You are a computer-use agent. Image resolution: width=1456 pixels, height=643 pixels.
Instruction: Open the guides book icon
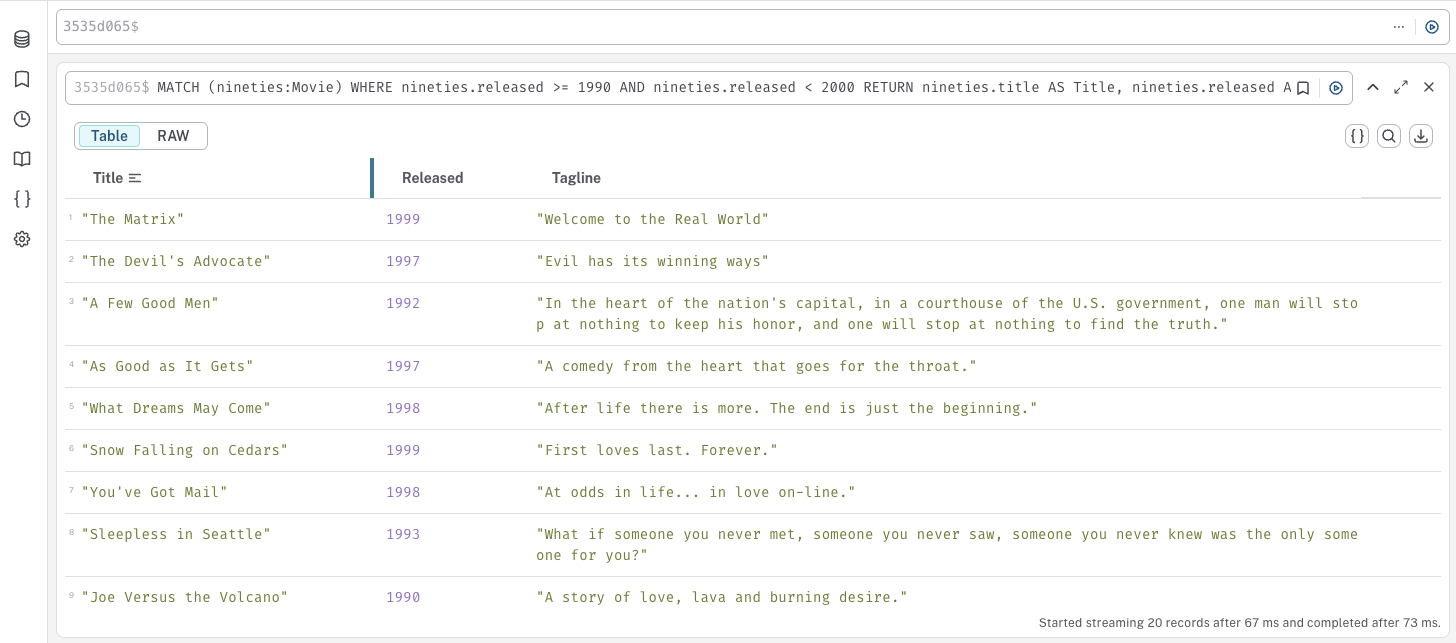(22, 159)
